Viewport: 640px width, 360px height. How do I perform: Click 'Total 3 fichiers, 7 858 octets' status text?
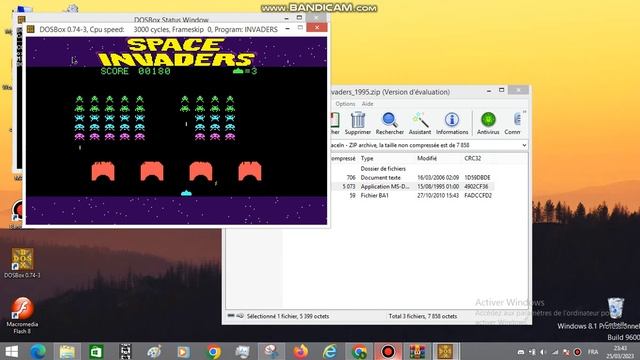pos(422,316)
